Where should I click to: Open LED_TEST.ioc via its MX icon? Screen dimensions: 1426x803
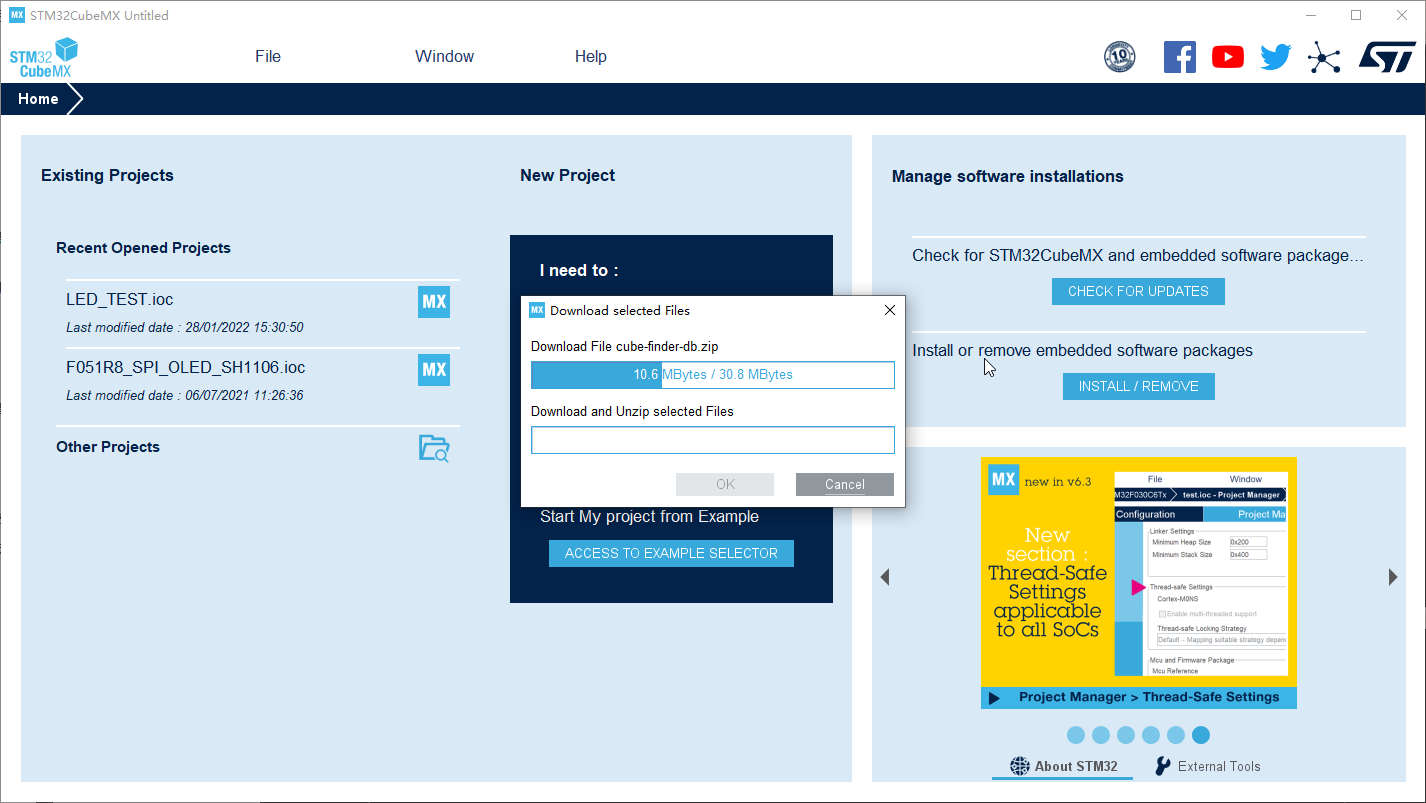[434, 302]
